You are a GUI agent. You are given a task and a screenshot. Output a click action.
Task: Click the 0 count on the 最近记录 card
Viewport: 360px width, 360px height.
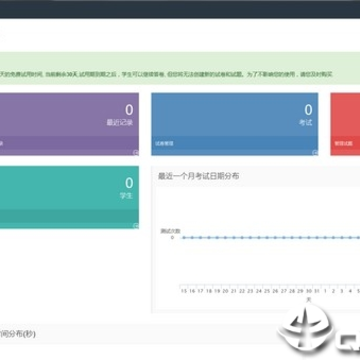[x=129, y=110]
